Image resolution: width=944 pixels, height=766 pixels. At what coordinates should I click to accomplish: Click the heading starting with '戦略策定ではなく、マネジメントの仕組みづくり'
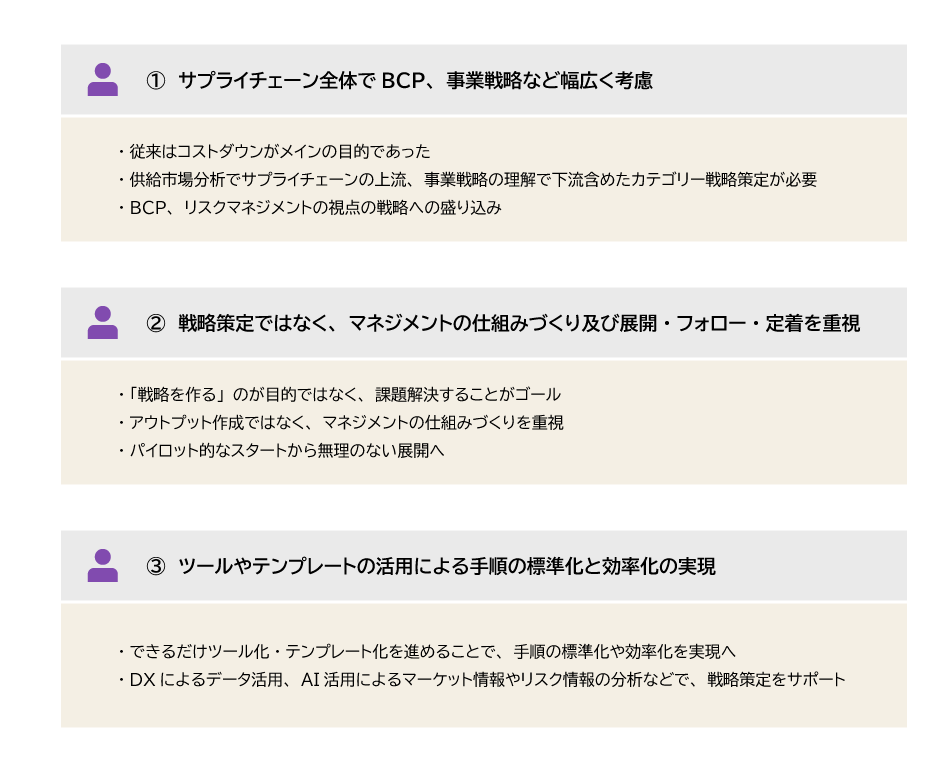pyautogui.click(x=518, y=324)
